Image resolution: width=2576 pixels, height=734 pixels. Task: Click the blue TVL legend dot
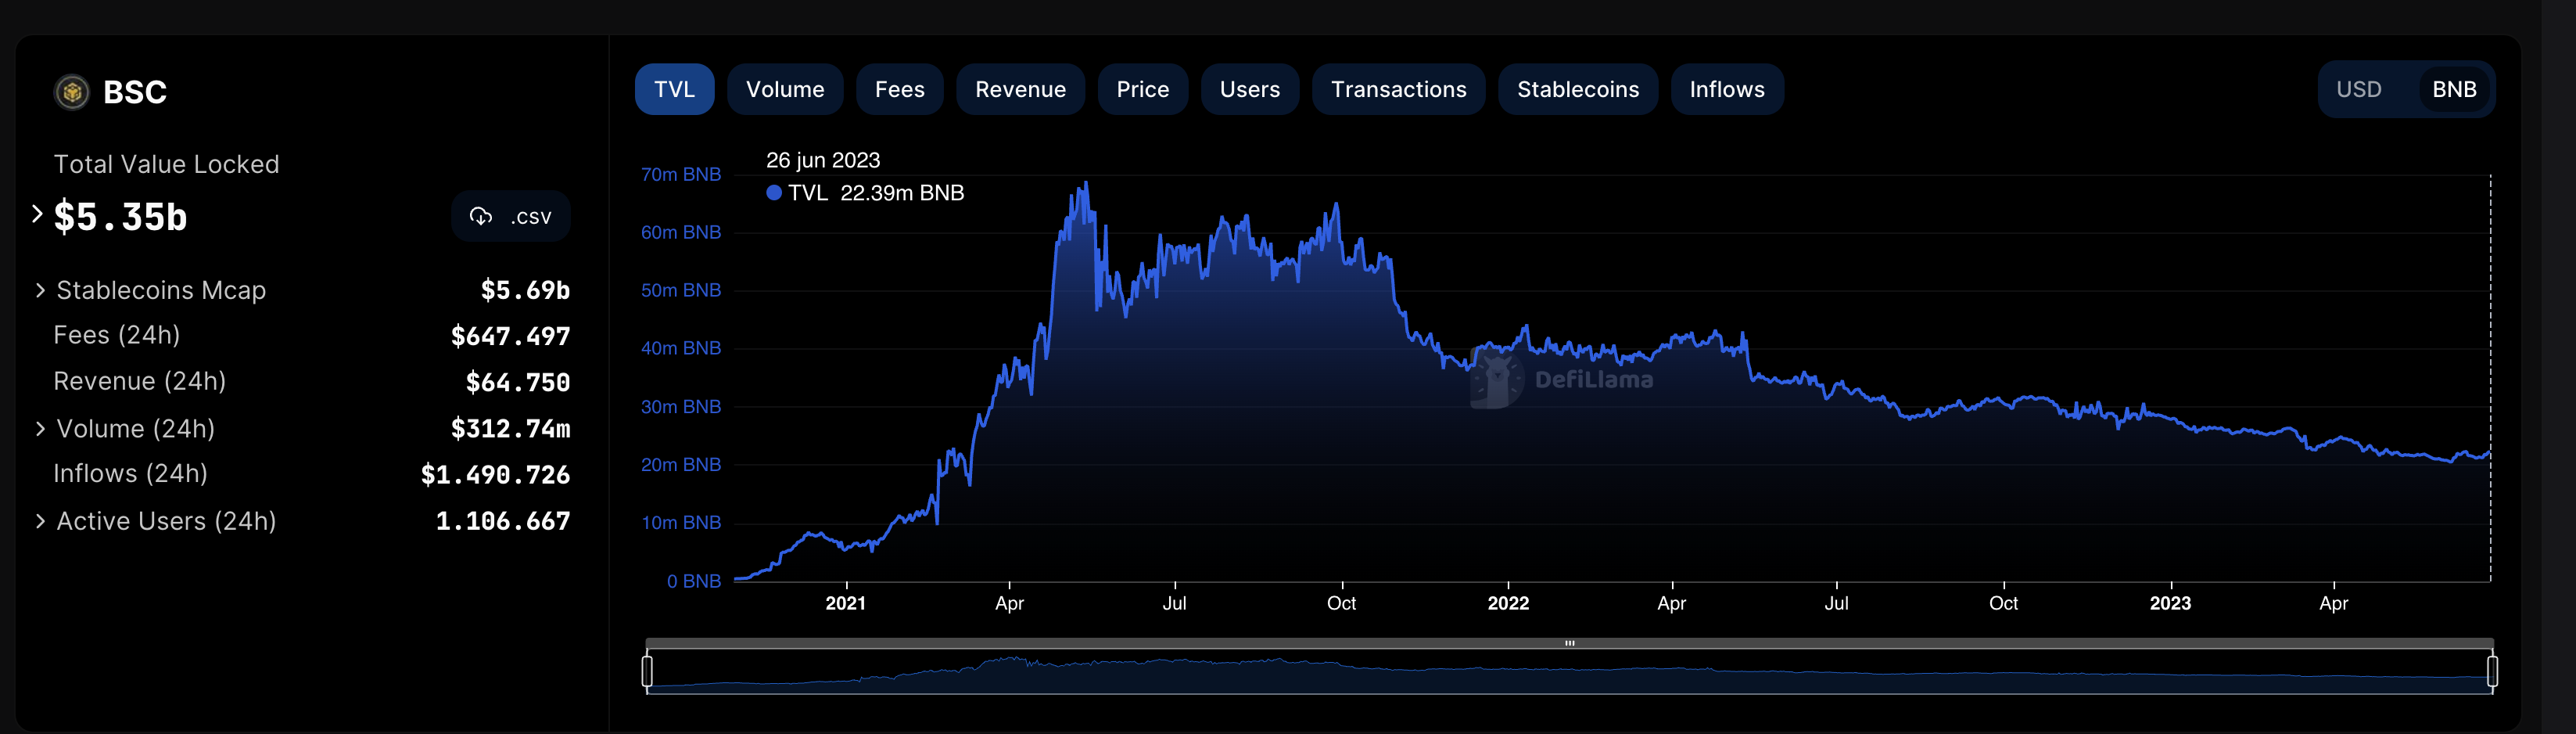click(x=773, y=193)
